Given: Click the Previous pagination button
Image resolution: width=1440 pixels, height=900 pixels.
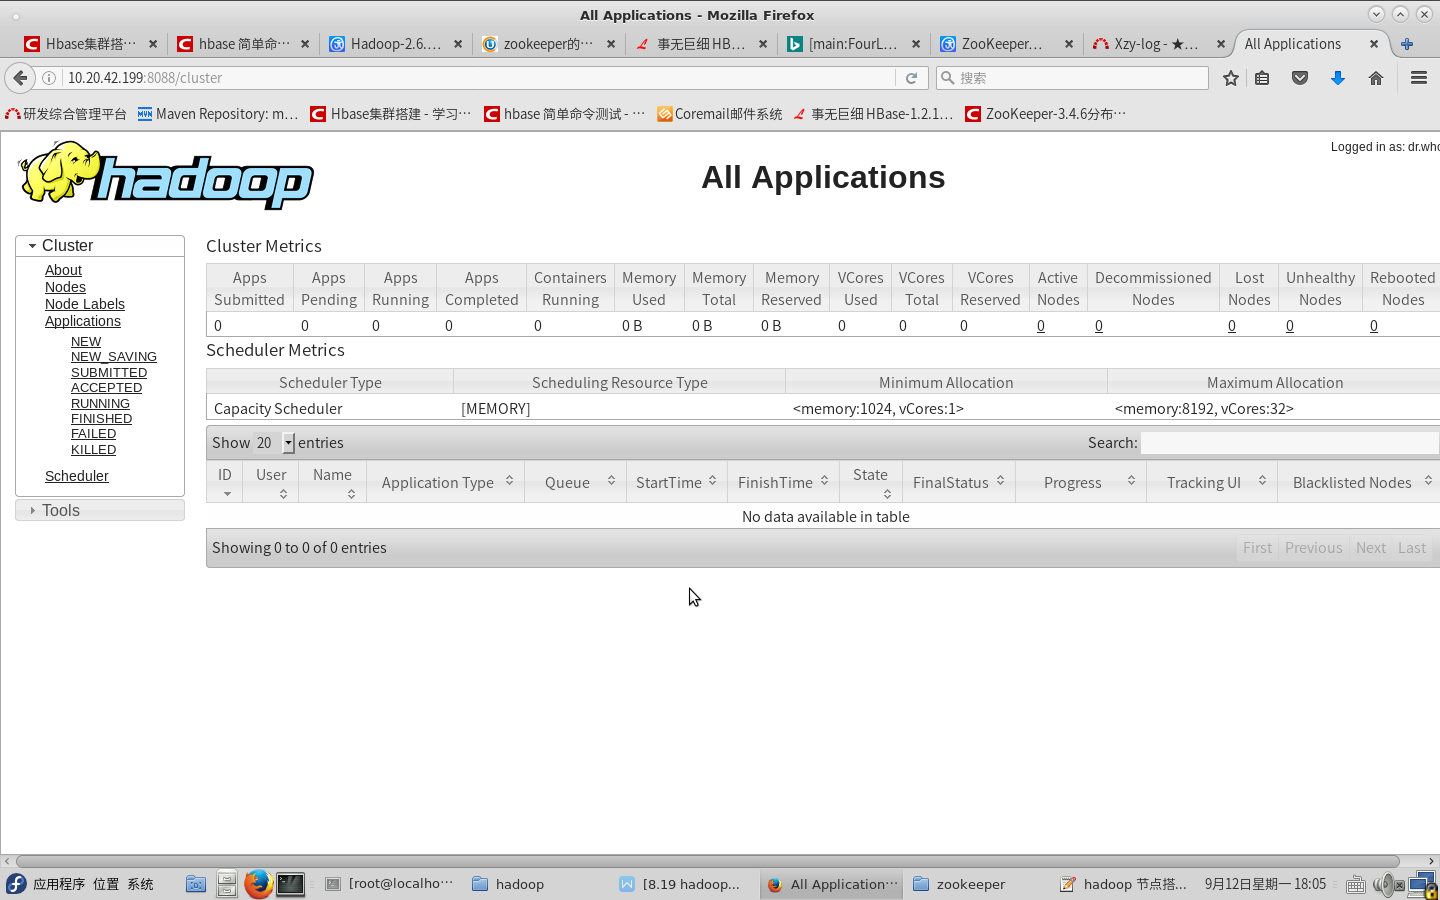Looking at the screenshot, I should 1313,548.
